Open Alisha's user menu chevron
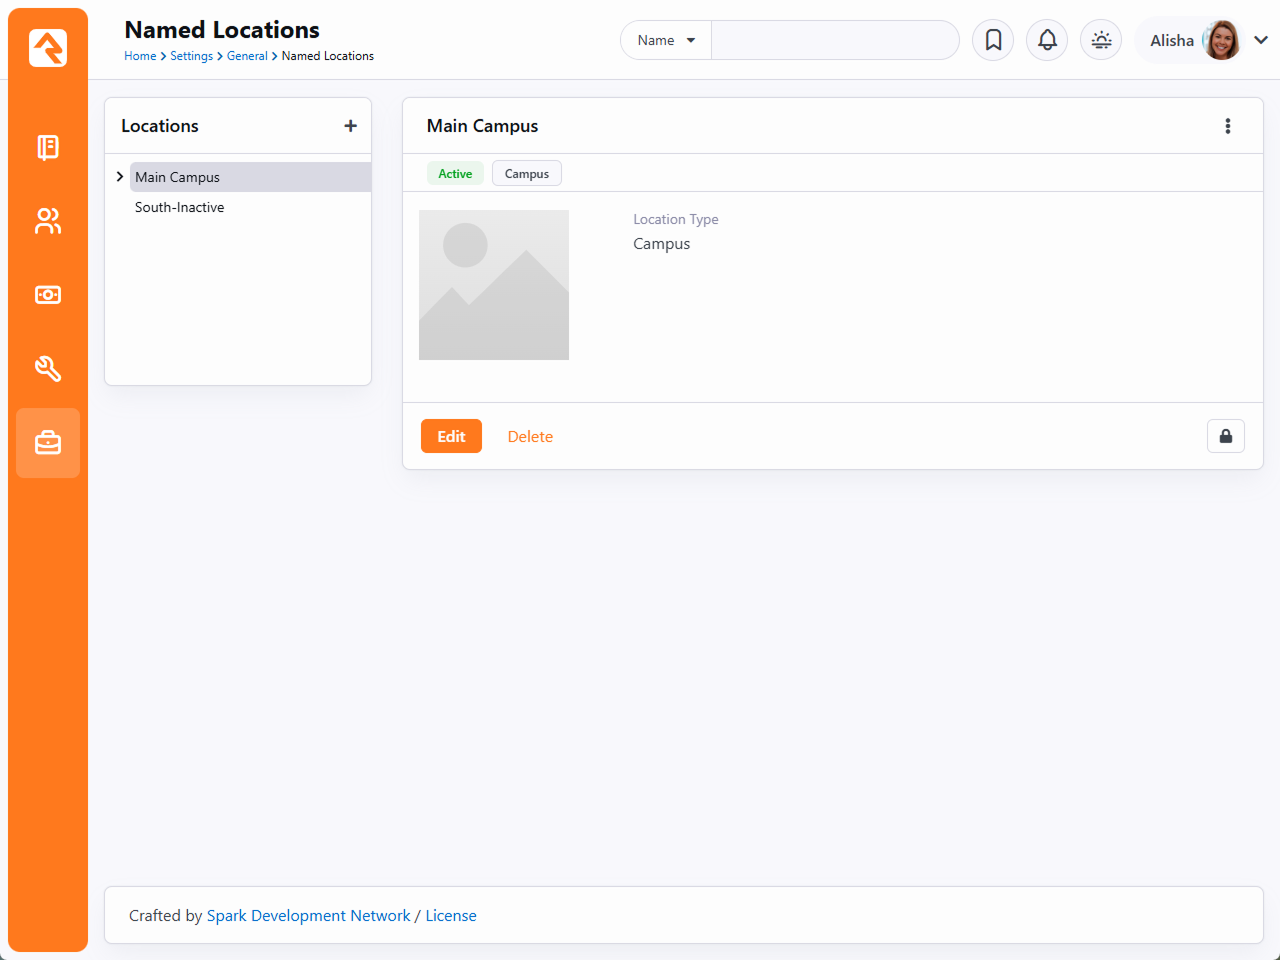The width and height of the screenshot is (1280, 960). [1261, 40]
